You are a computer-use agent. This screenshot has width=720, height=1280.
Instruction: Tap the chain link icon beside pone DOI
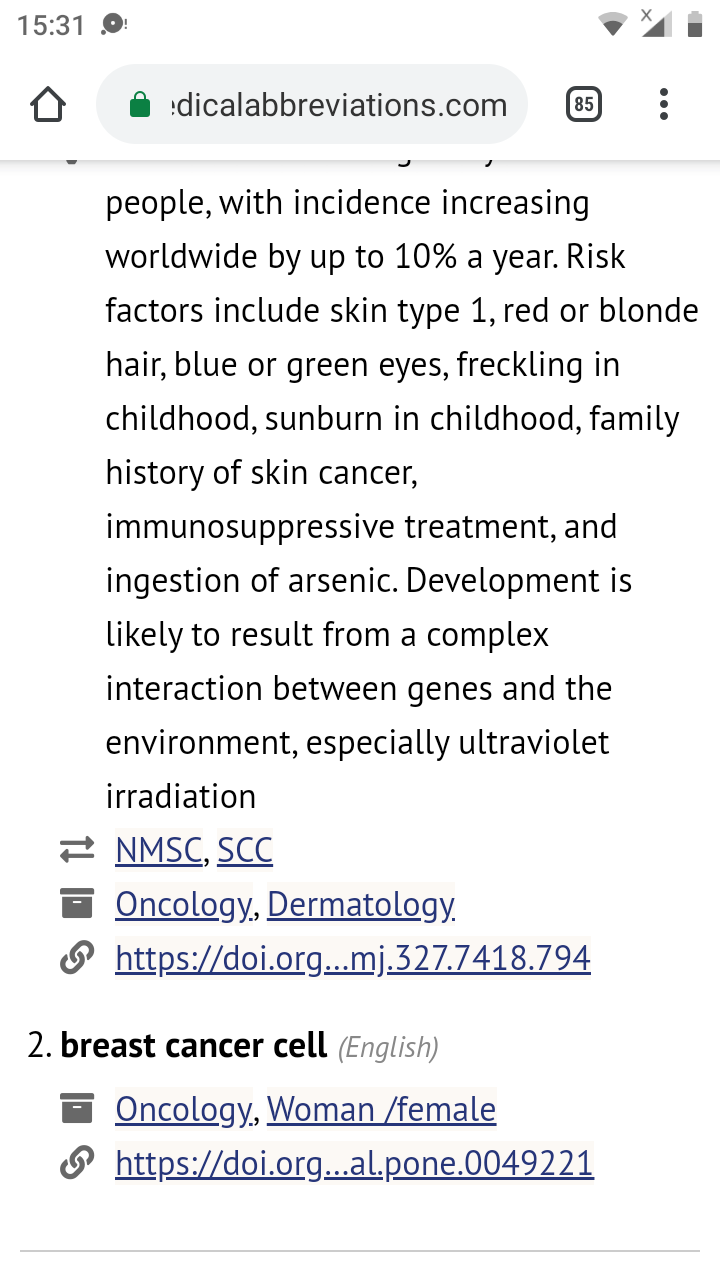pos(76,1163)
